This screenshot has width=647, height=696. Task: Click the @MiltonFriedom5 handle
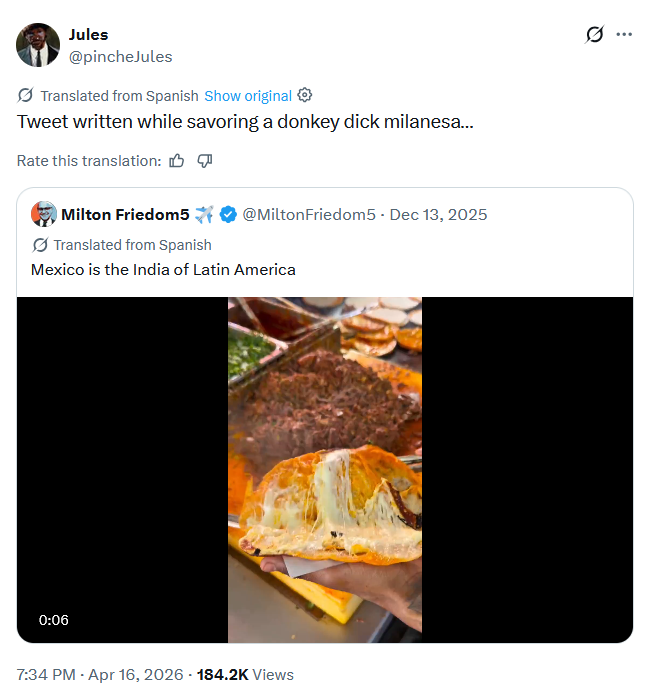coord(309,214)
